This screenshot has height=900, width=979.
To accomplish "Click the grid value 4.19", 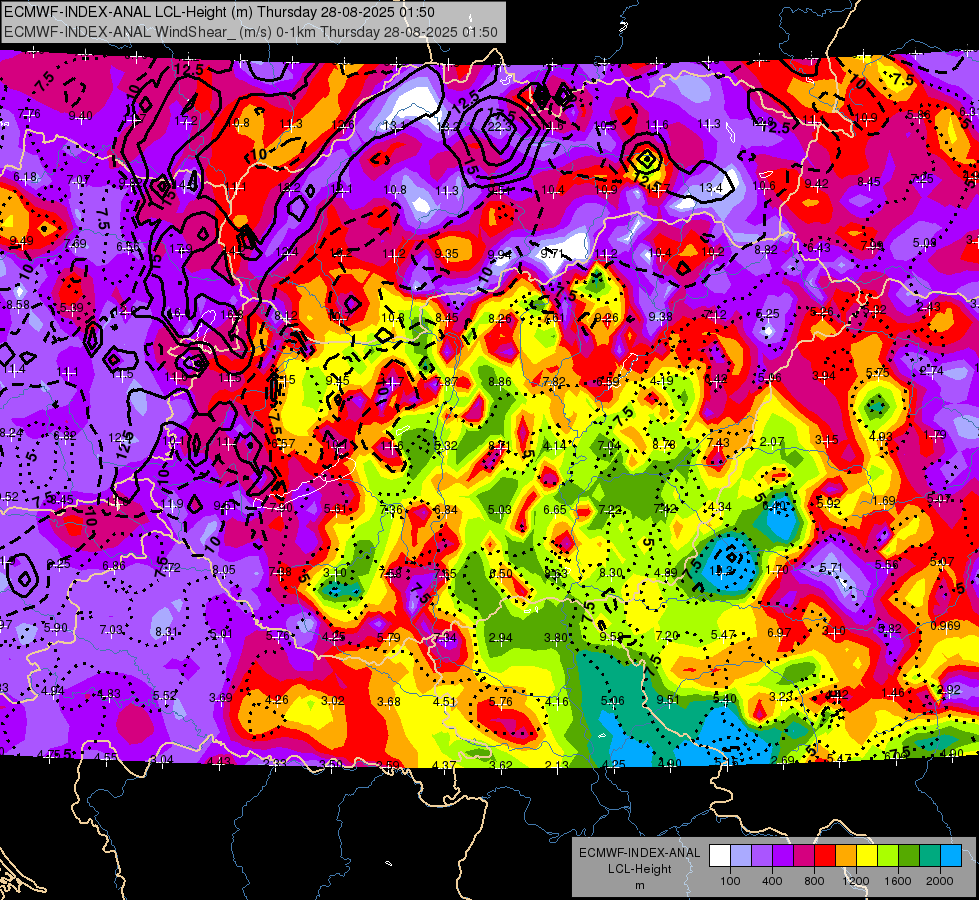I will tap(662, 380).
